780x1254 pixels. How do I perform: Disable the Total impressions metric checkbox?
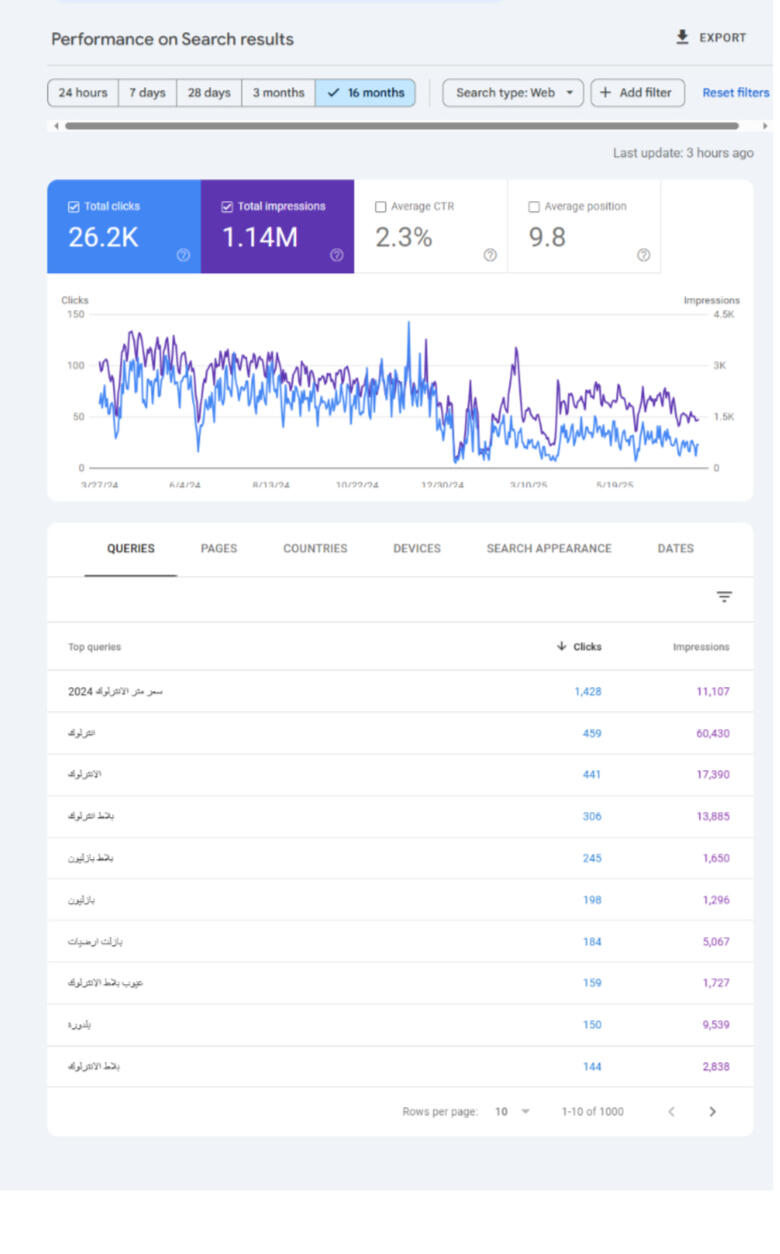[x=227, y=207]
